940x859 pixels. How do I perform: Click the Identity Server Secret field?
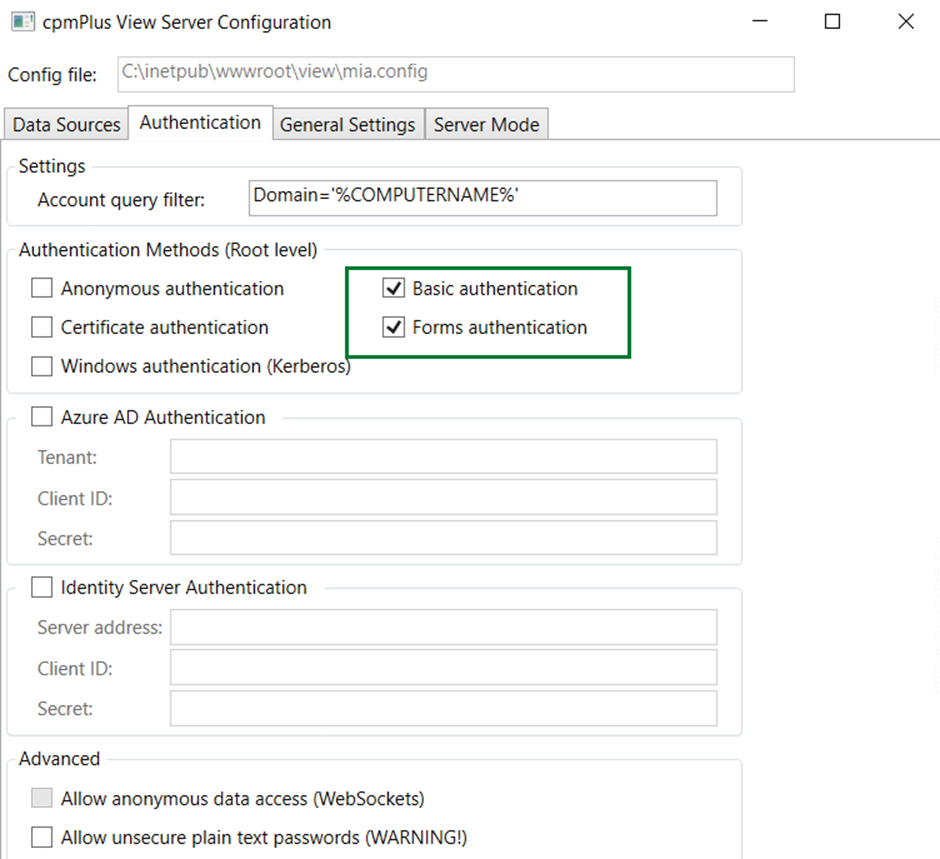(443, 709)
